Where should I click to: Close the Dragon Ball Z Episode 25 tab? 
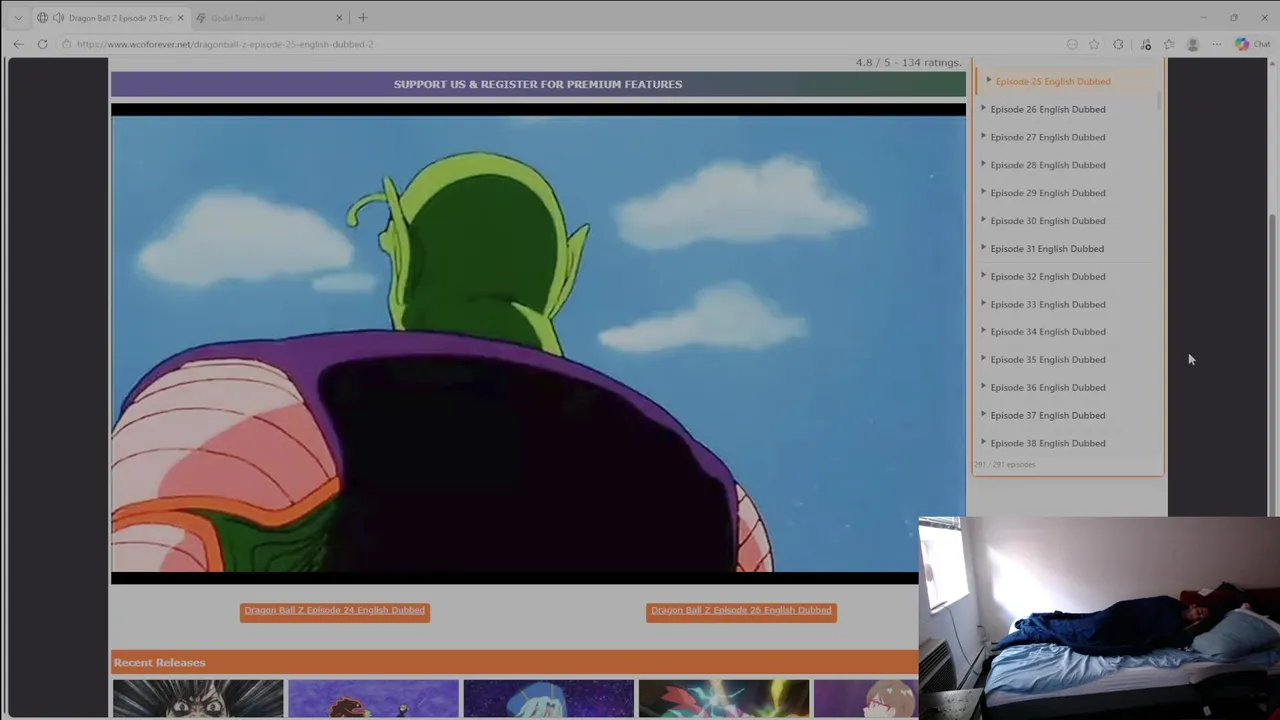181,18
